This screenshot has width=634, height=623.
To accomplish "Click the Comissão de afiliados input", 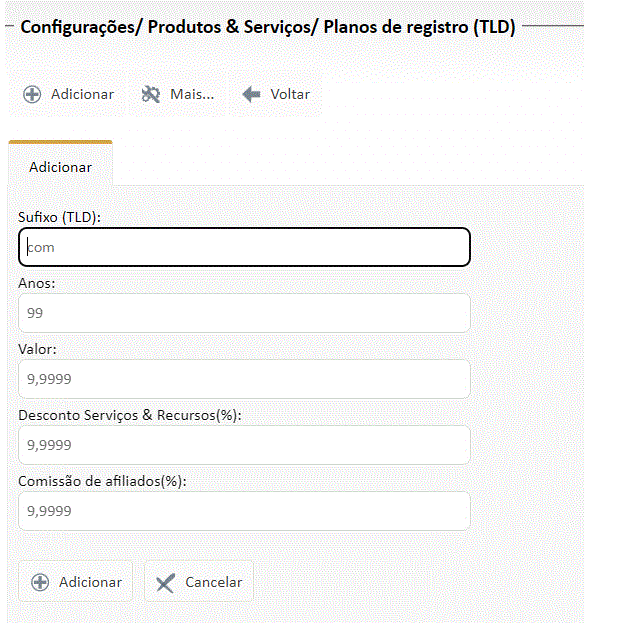I will pyautogui.click(x=244, y=511).
